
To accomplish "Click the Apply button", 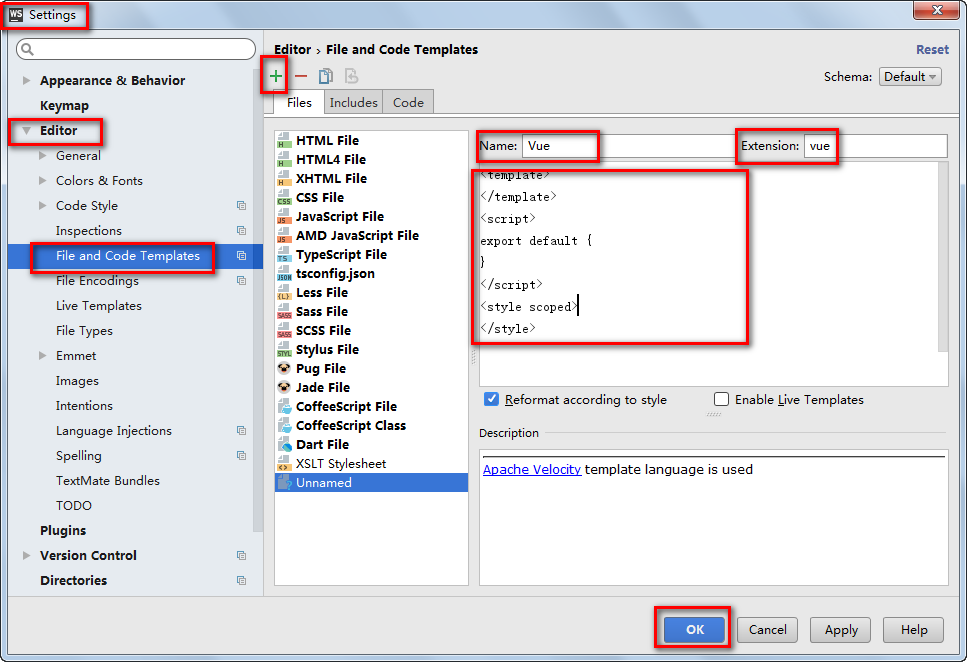I will point(841,629).
